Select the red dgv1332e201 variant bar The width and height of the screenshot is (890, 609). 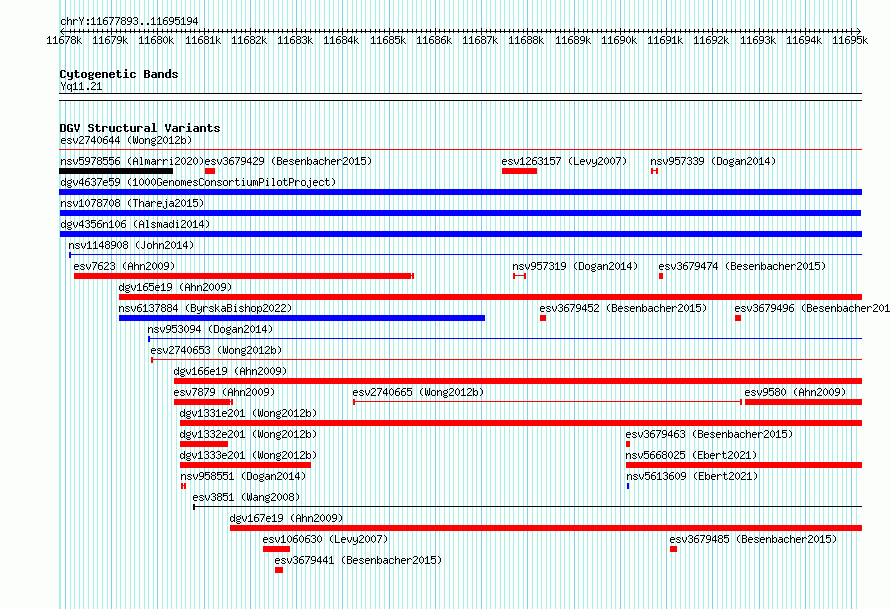coord(204,444)
